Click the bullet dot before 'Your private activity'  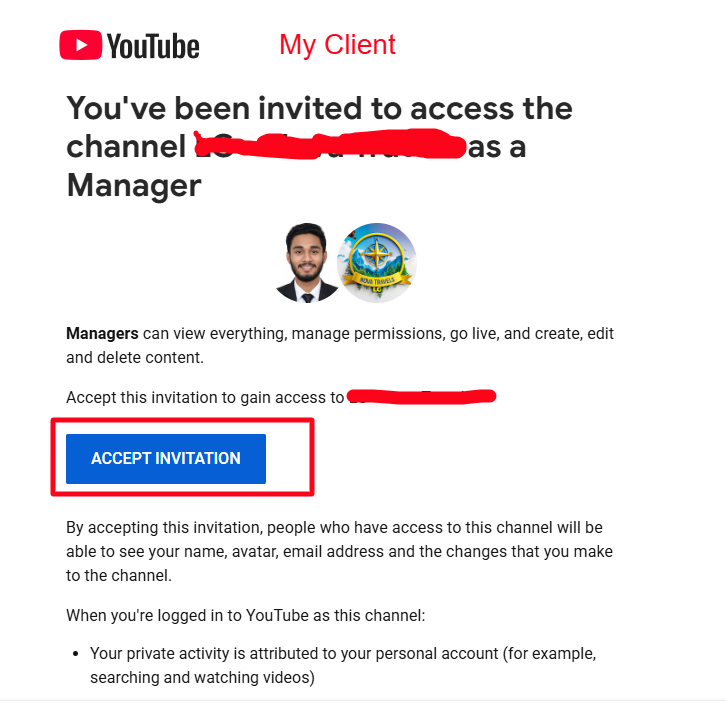76,654
